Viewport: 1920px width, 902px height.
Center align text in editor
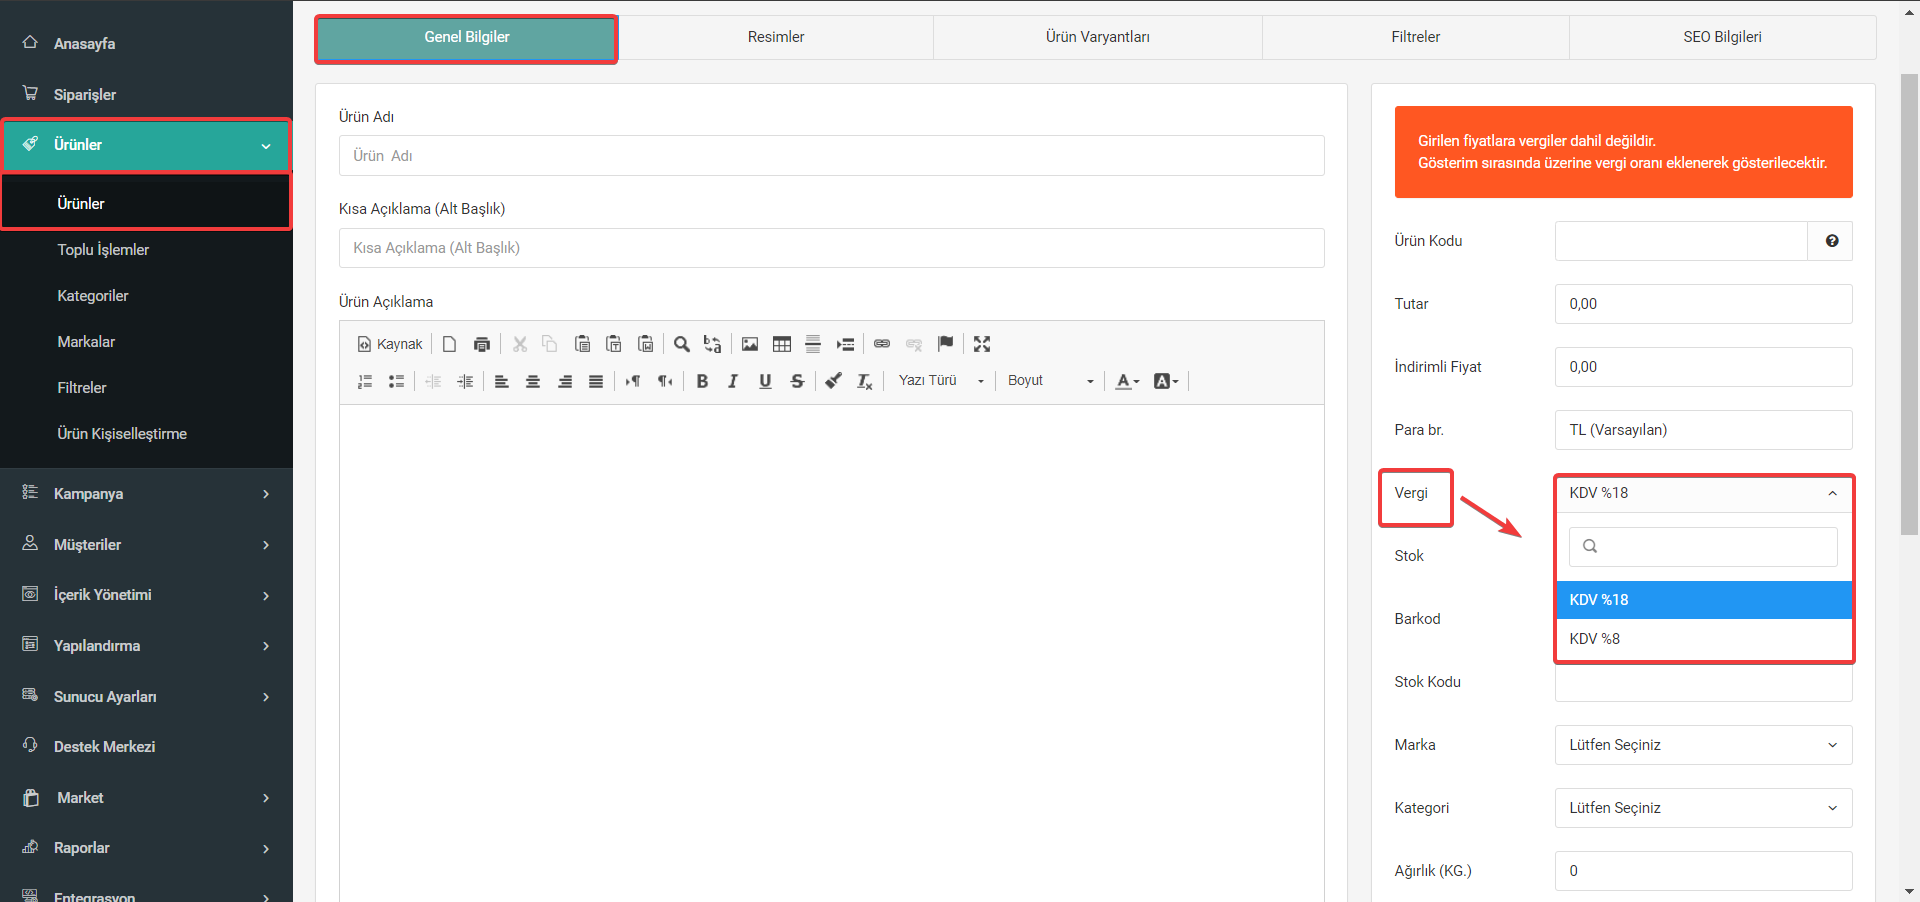pos(533,381)
